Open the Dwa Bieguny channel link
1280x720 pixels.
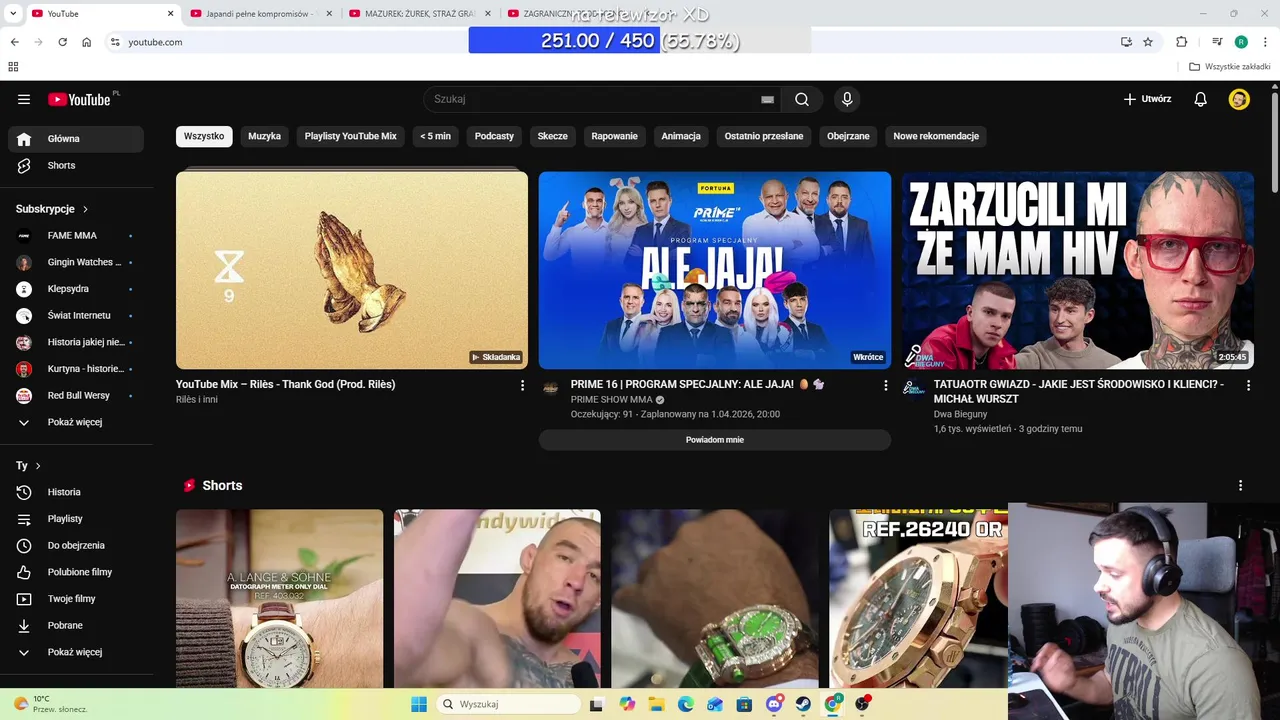tap(961, 414)
